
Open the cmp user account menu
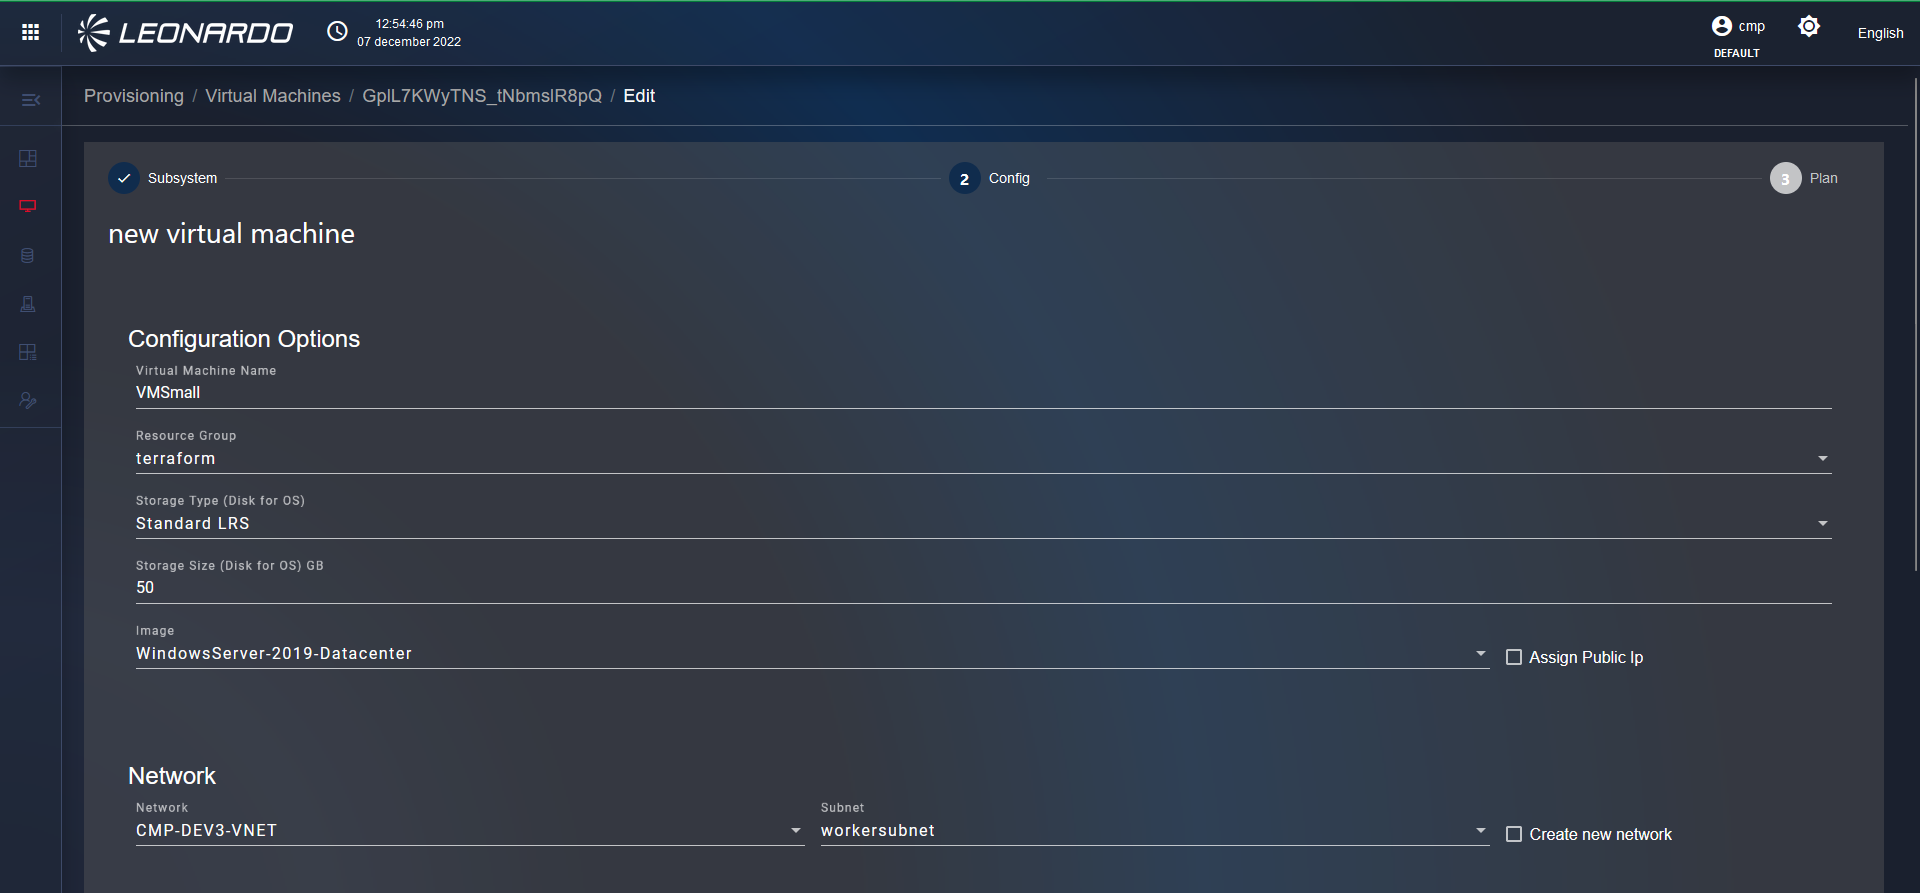point(1737,27)
